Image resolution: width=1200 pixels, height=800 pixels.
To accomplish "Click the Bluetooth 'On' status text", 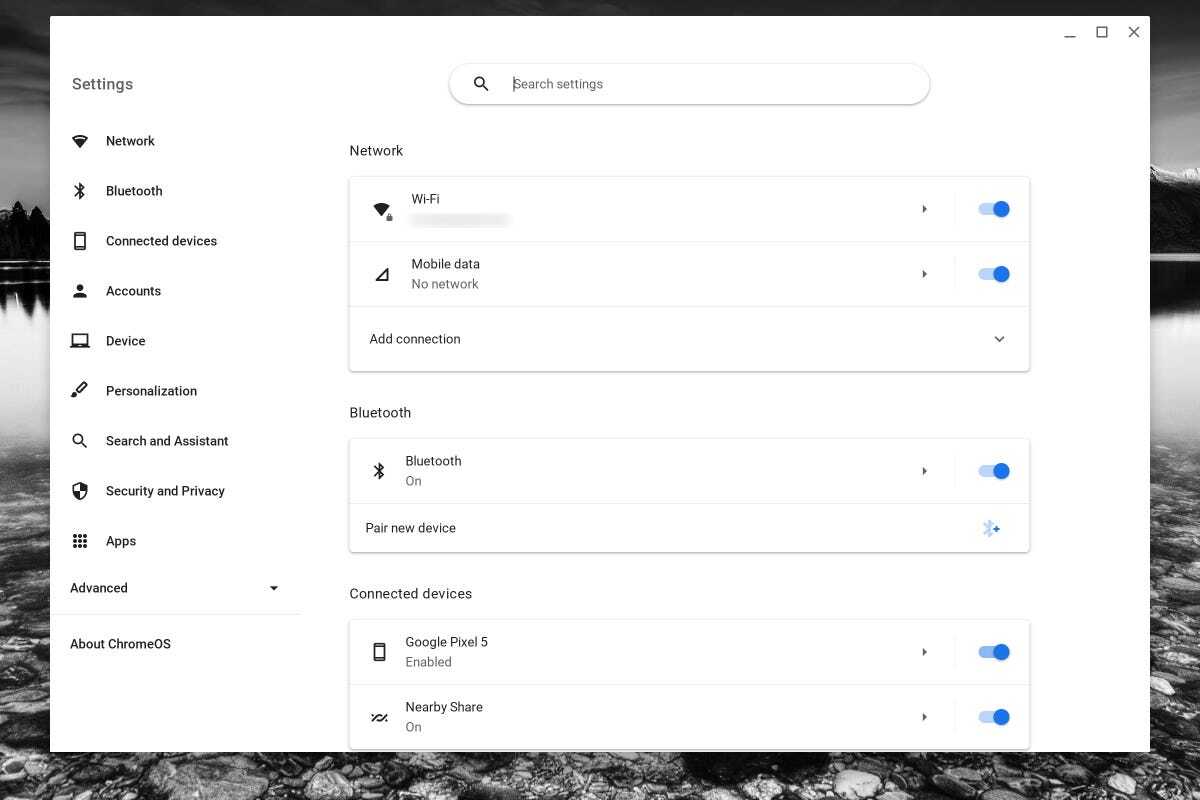I will pos(413,481).
